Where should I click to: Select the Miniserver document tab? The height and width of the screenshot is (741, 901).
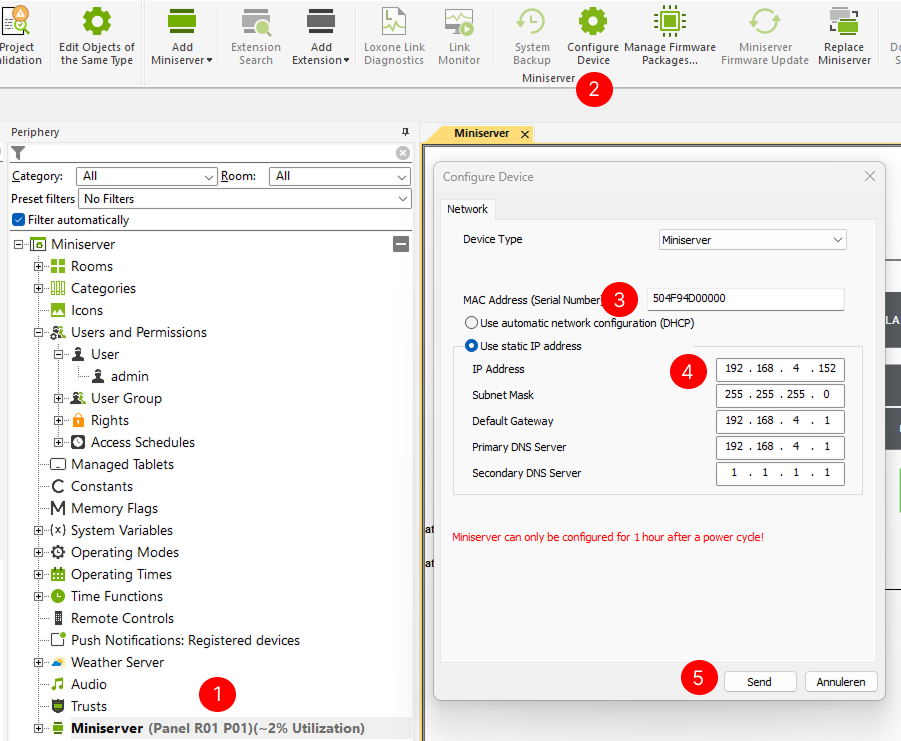481,133
